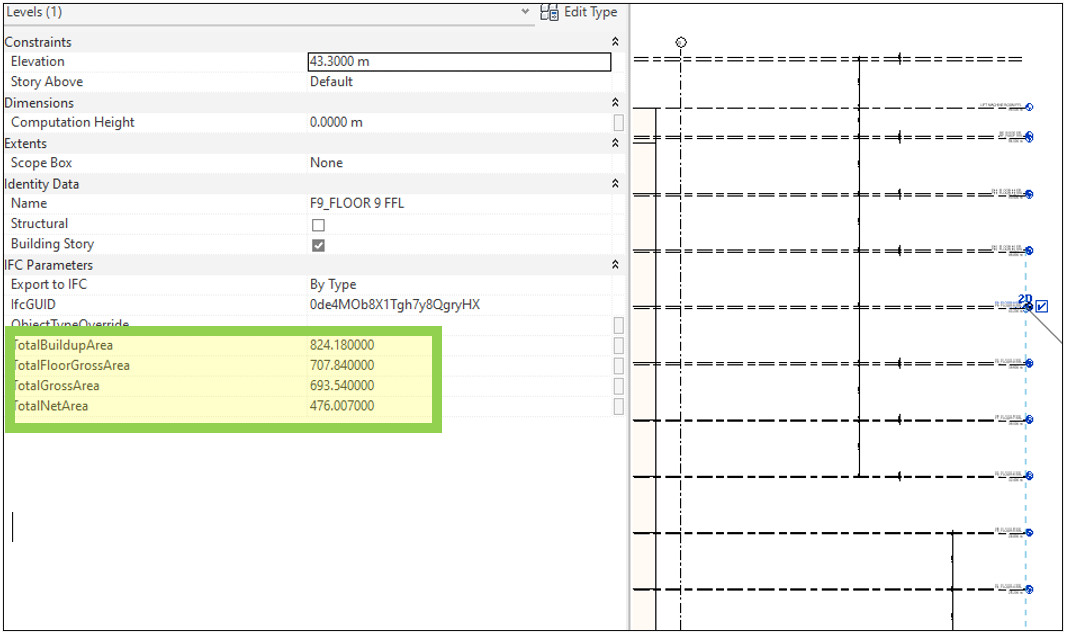Uncheck the Building Story checkbox
Image resolution: width=1067 pixels, height=635 pixels.
318,244
